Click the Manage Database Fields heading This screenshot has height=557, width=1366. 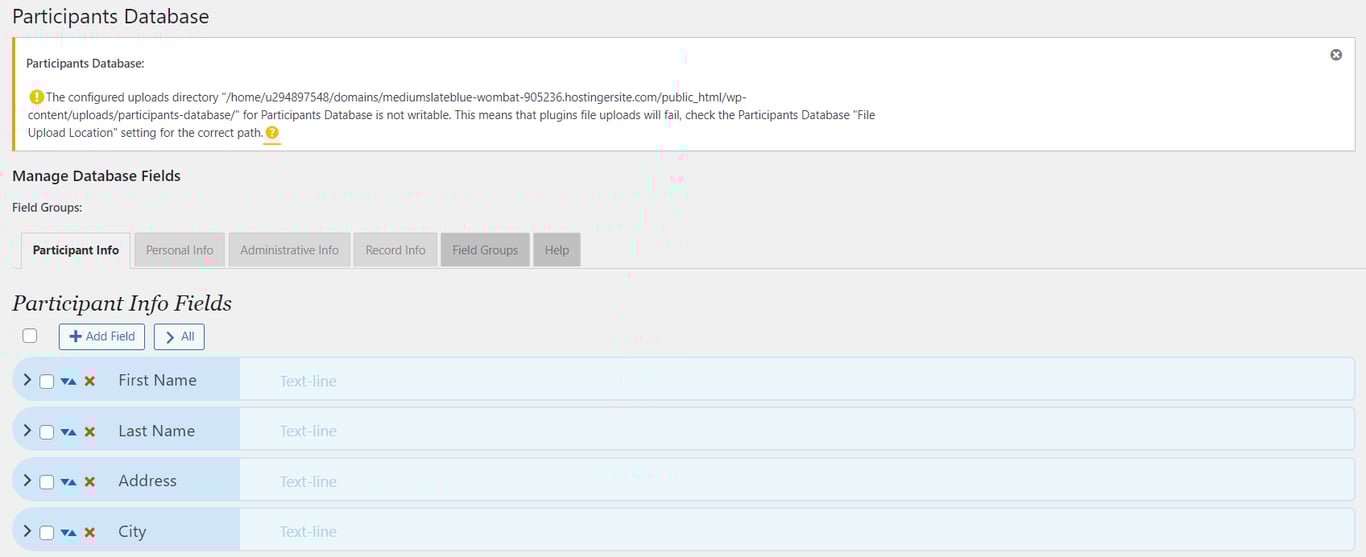pos(96,176)
